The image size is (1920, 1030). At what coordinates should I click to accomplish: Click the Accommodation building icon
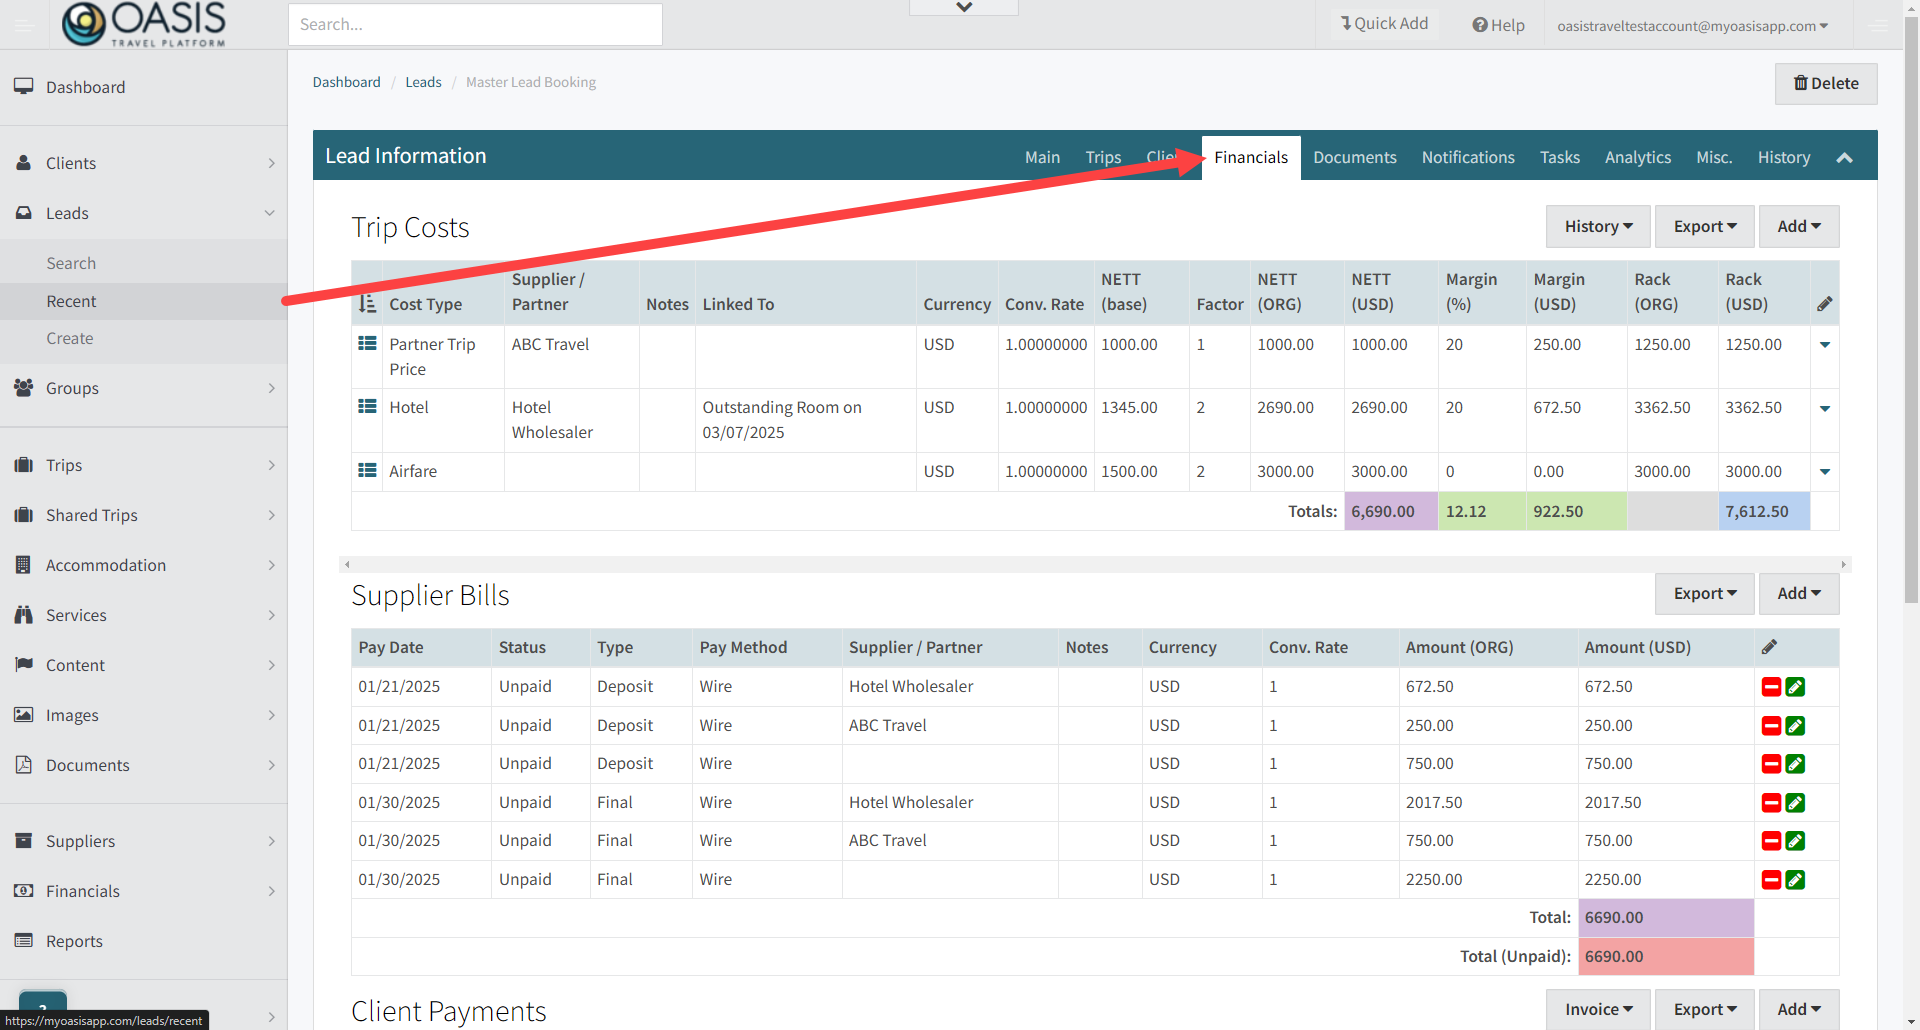click(23, 565)
